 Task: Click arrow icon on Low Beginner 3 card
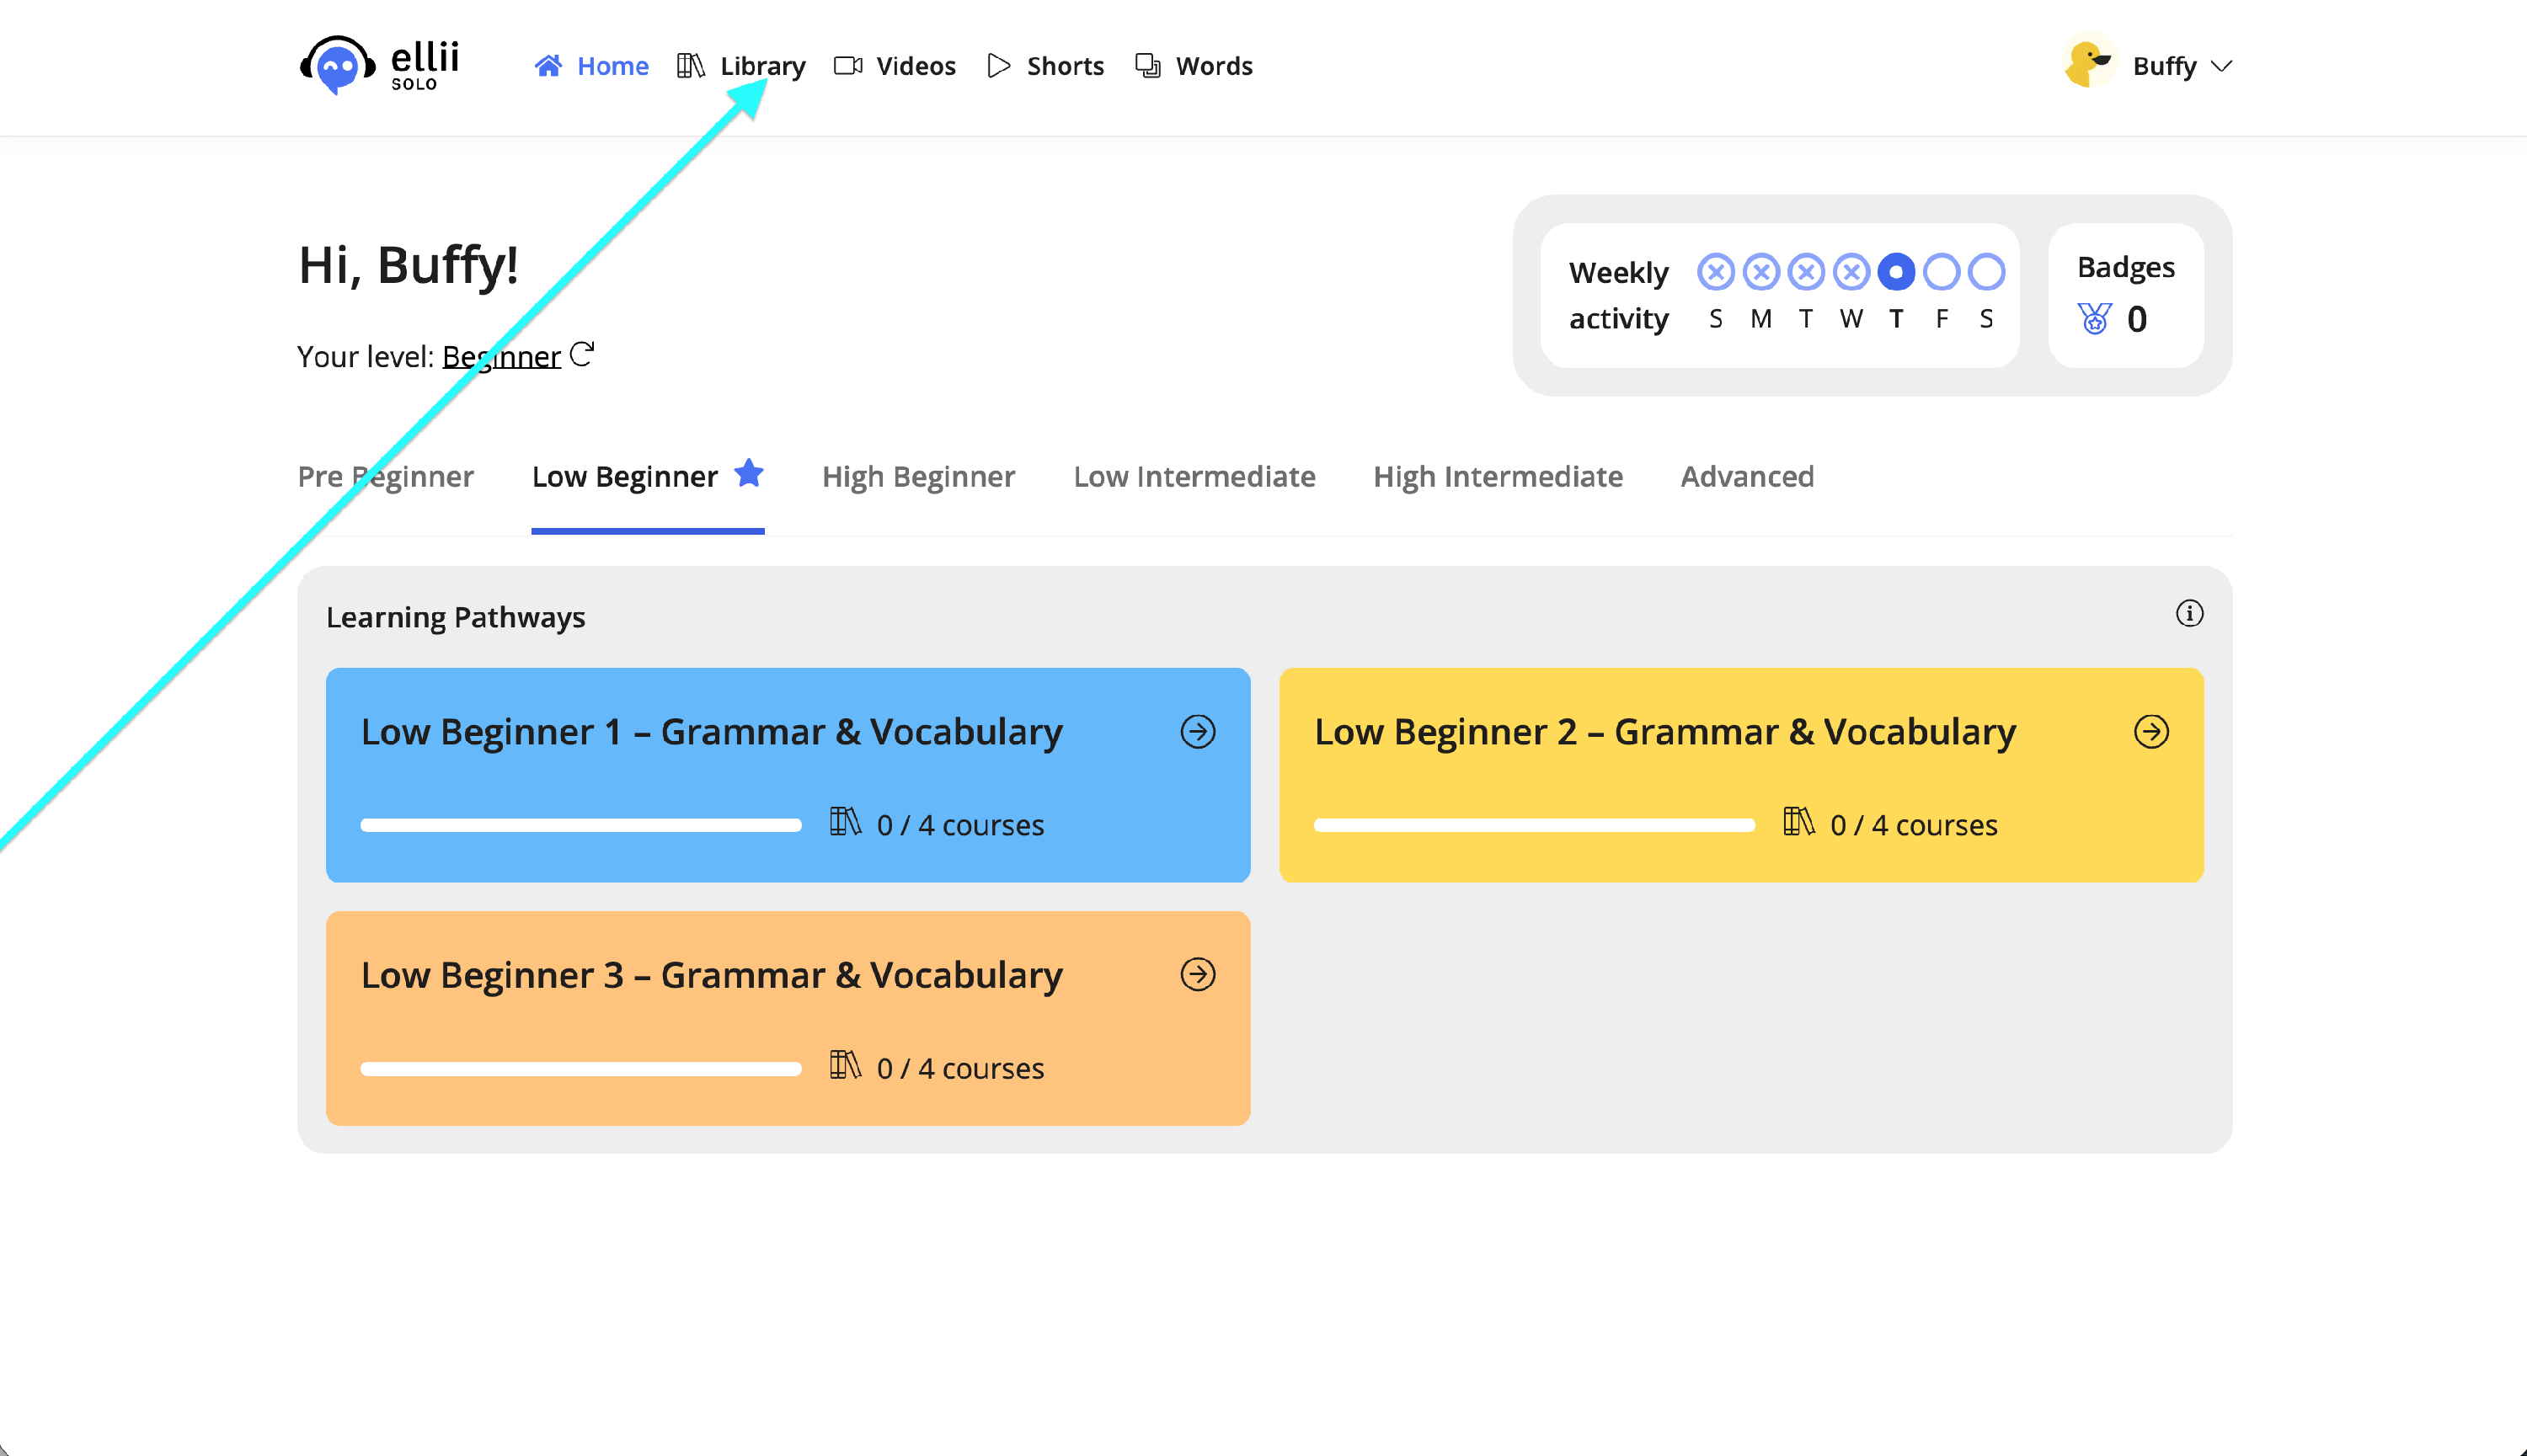pos(1197,975)
